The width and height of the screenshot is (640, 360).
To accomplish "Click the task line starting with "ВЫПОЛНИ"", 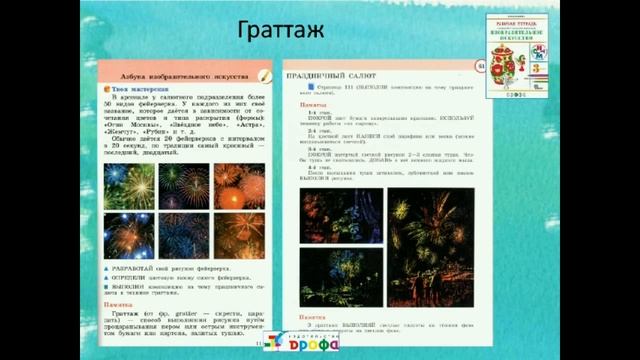I will click(x=184, y=289).
